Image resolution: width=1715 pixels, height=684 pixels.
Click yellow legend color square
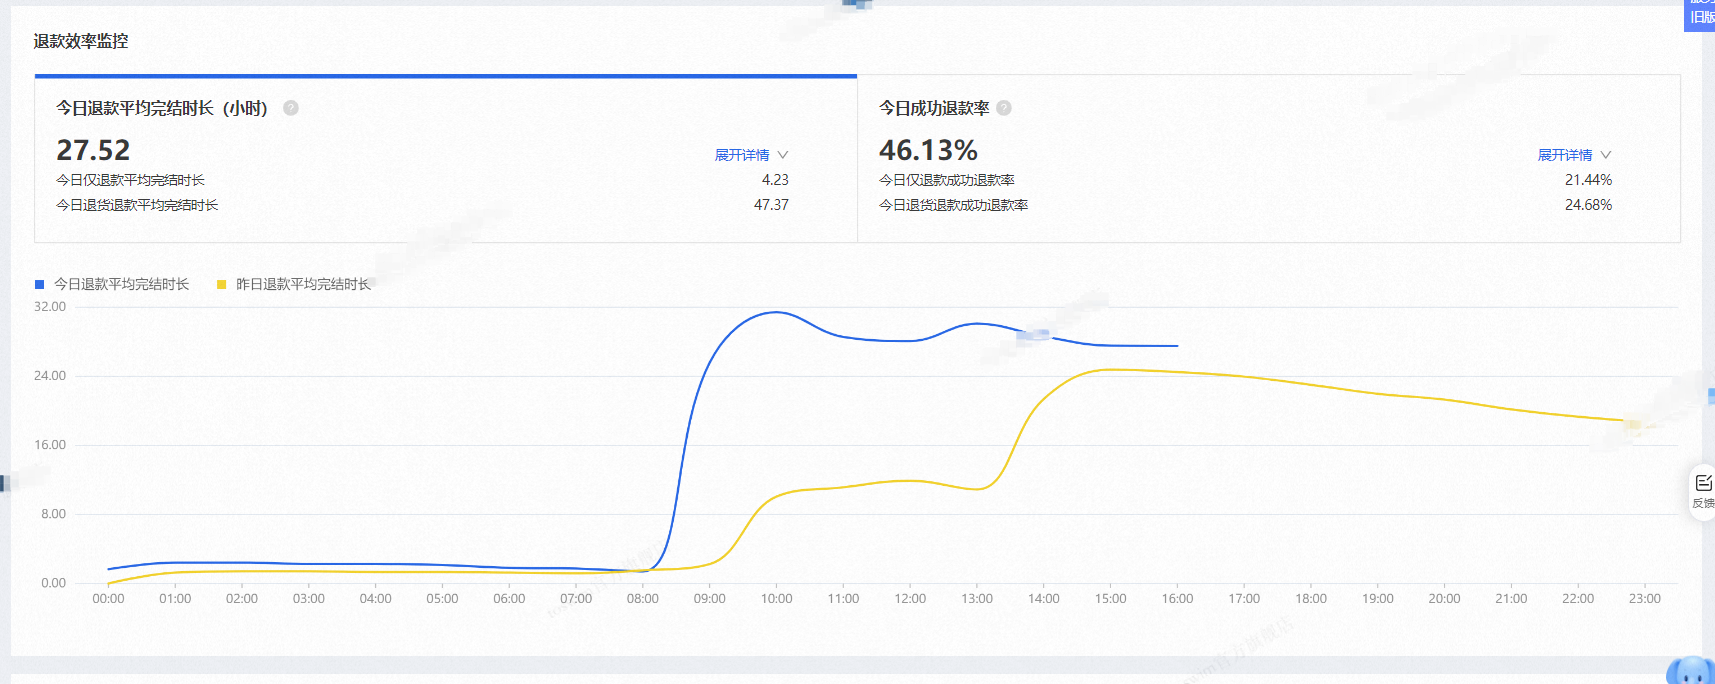pyautogui.click(x=222, y=284)
